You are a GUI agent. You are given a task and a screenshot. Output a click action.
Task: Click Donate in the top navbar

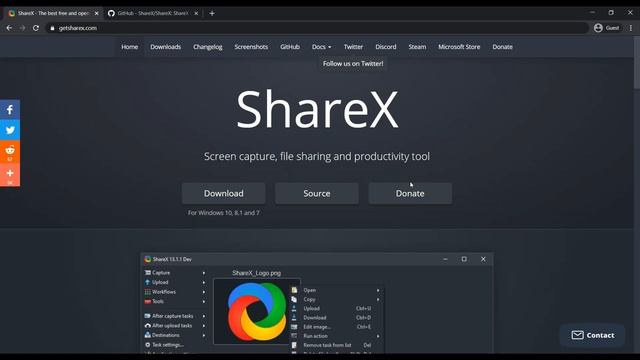[x=502, y=47]
